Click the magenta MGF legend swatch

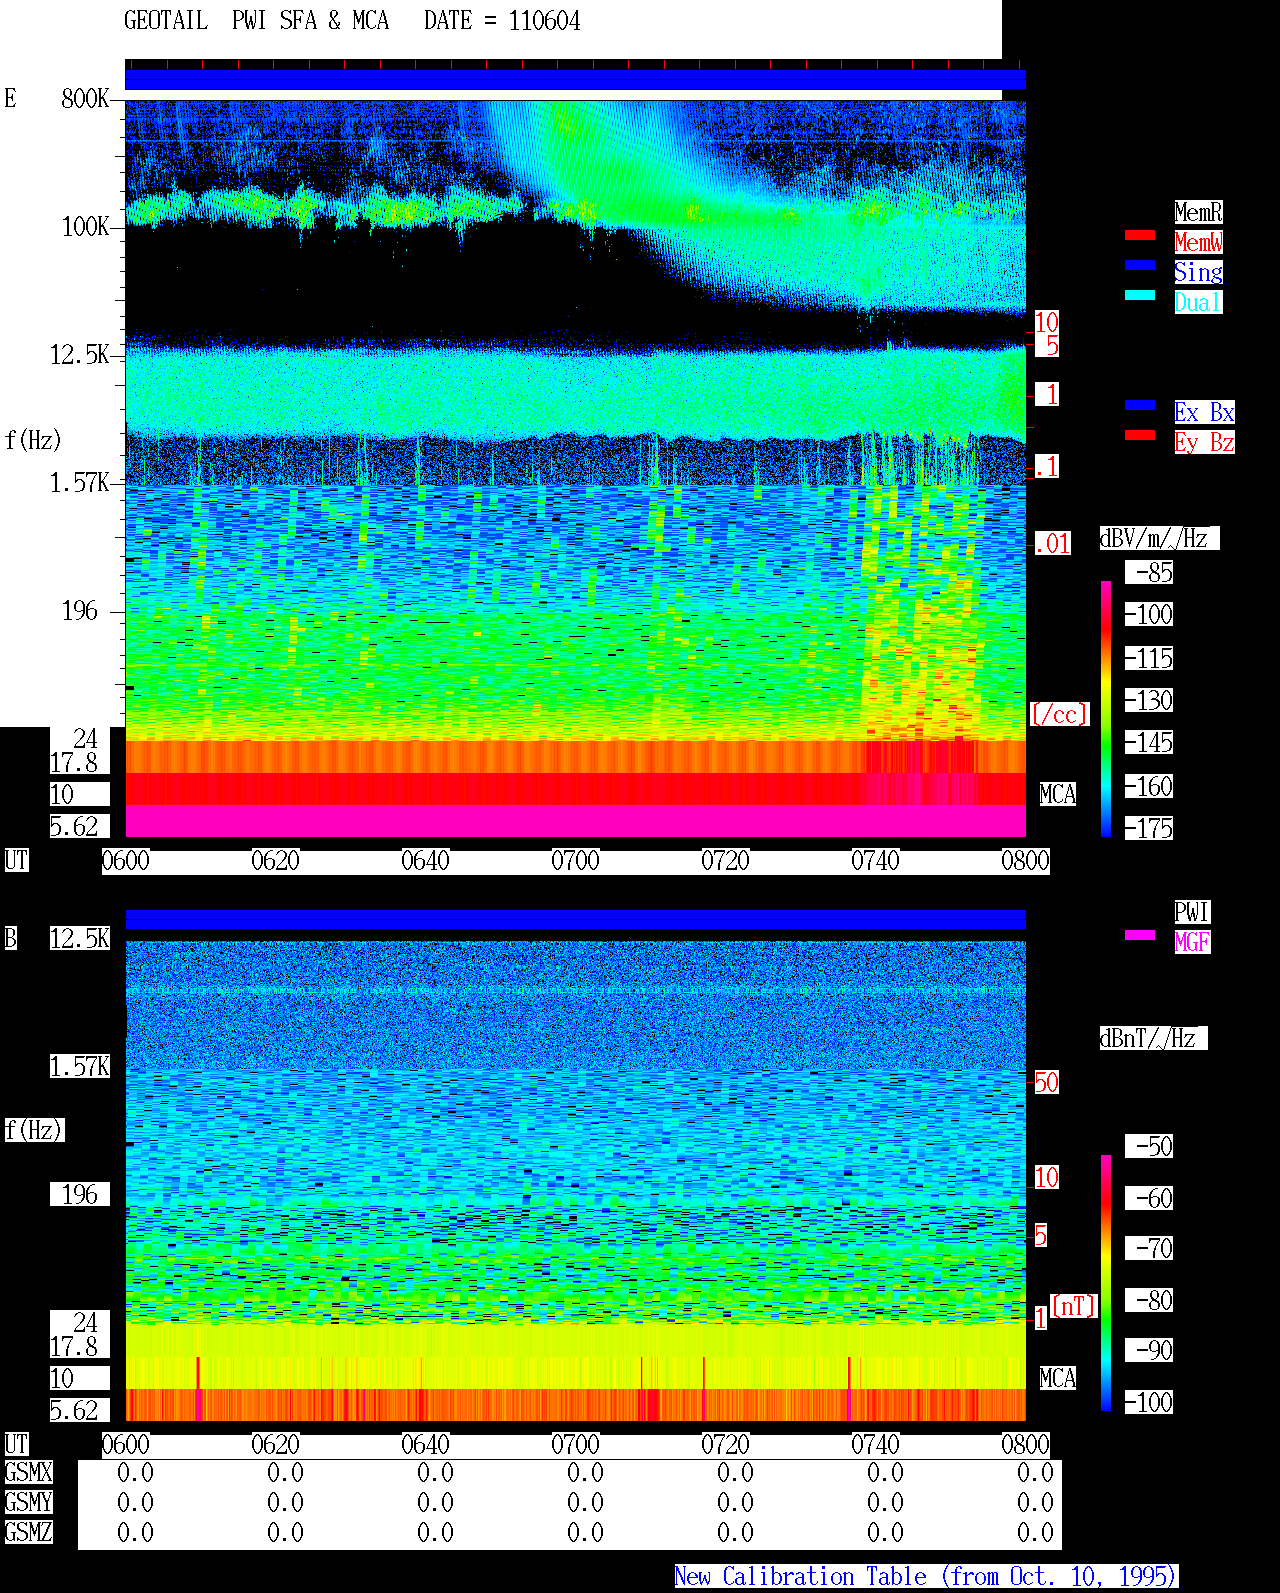[1140, 935]
